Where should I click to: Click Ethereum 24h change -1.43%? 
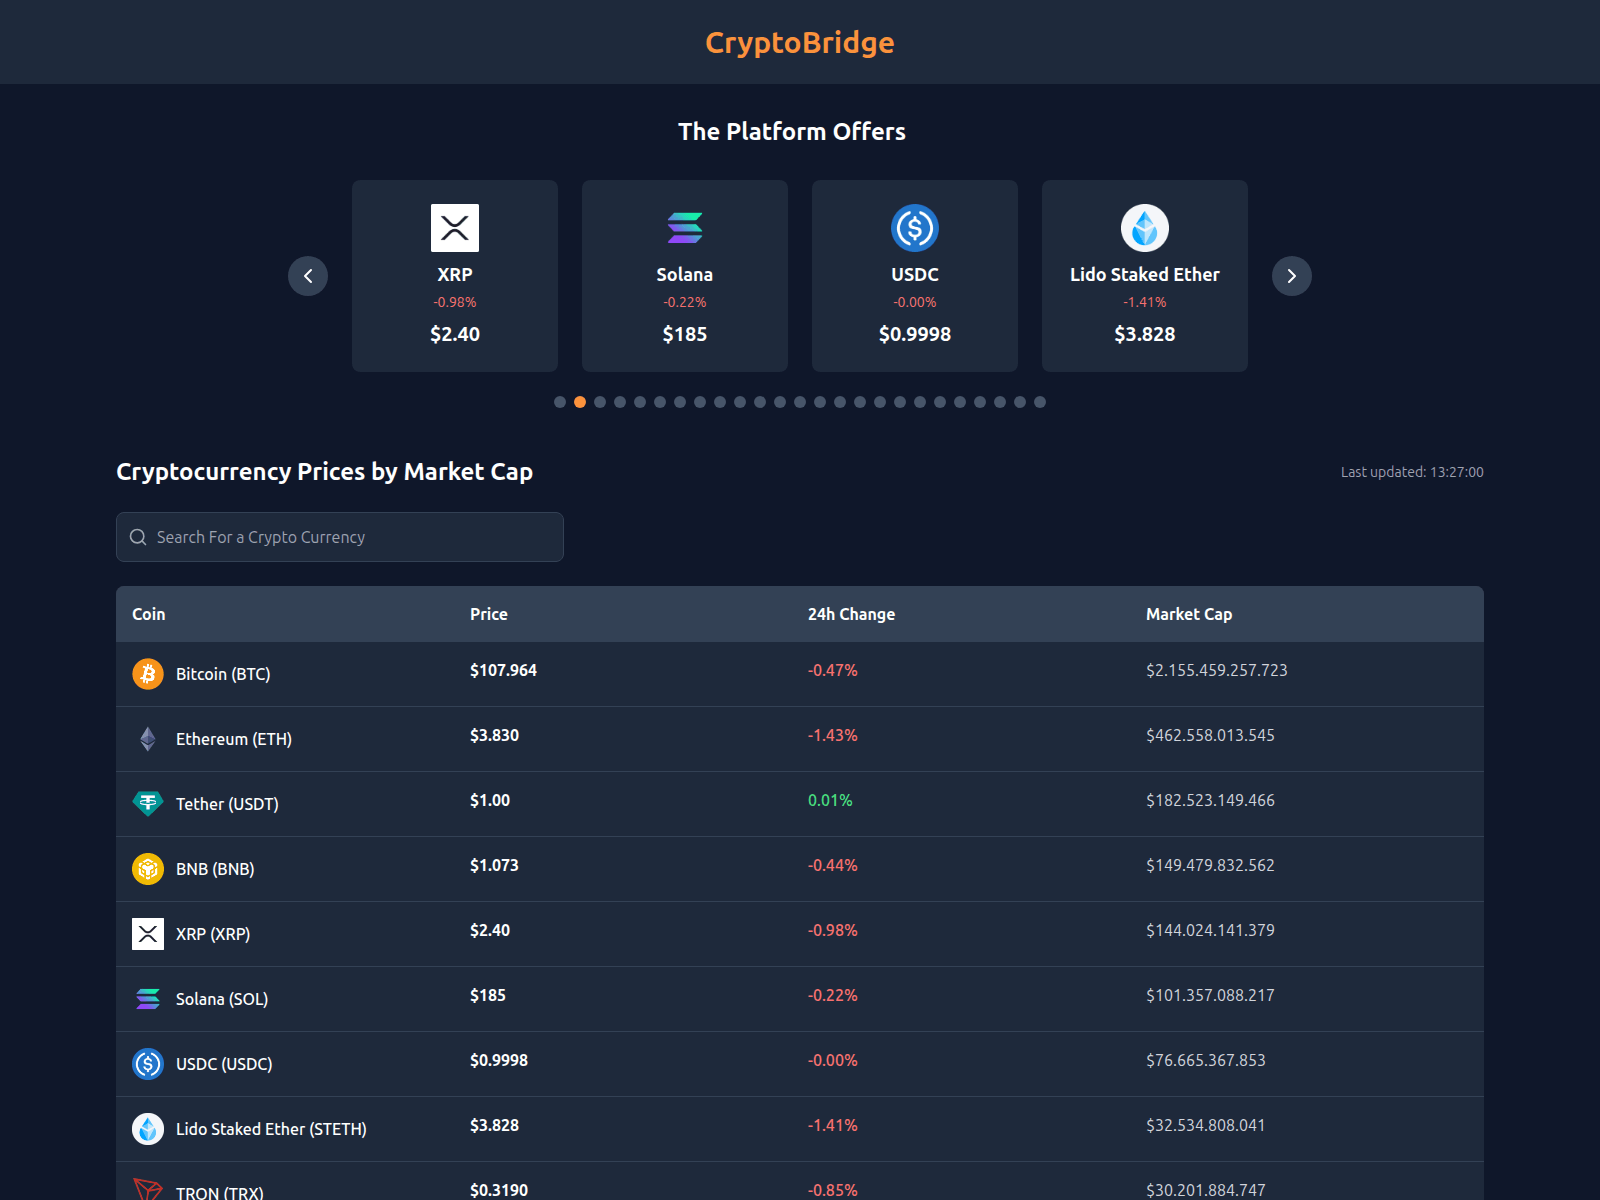pos(833,735)
